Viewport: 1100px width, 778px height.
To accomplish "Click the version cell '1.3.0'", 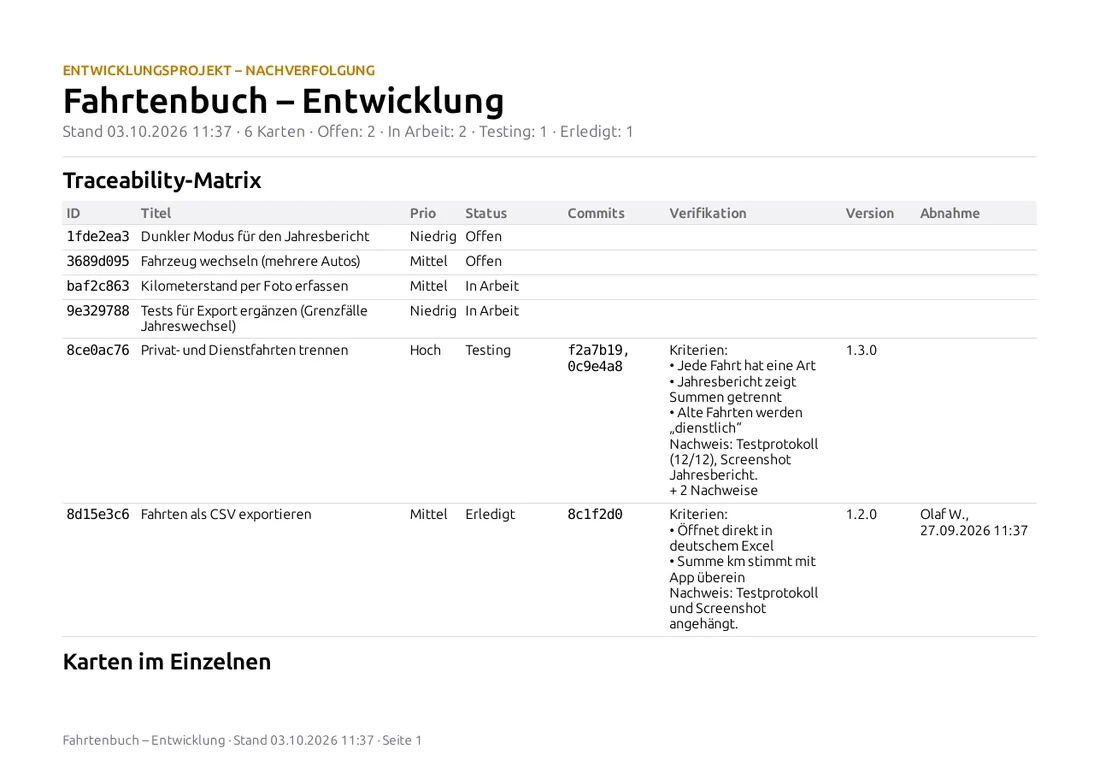I will coord(861,350).
